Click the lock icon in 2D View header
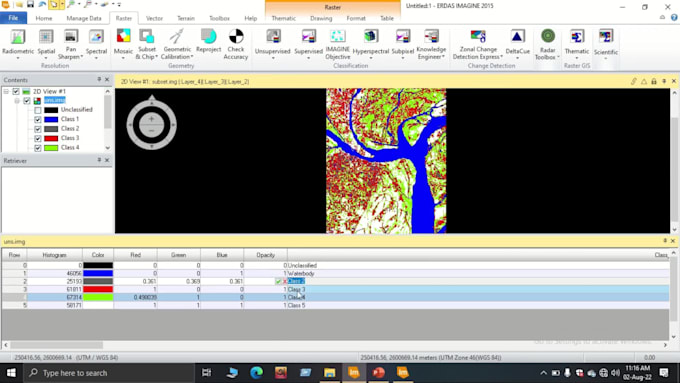Screen dimensions: 680x383 coord(654,82)
